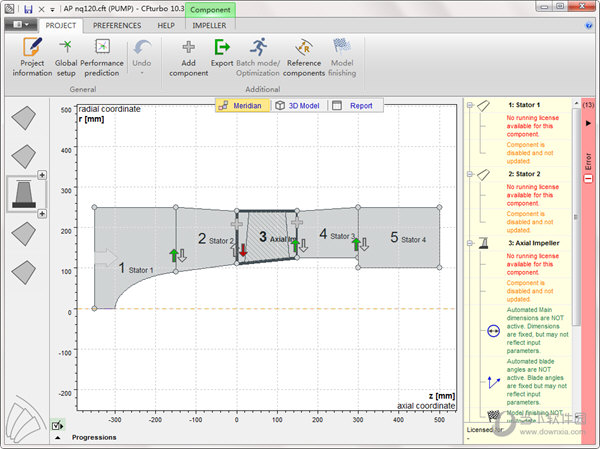Expand the Progressions panel
This screenshot has height=449, width=600.
58,438
